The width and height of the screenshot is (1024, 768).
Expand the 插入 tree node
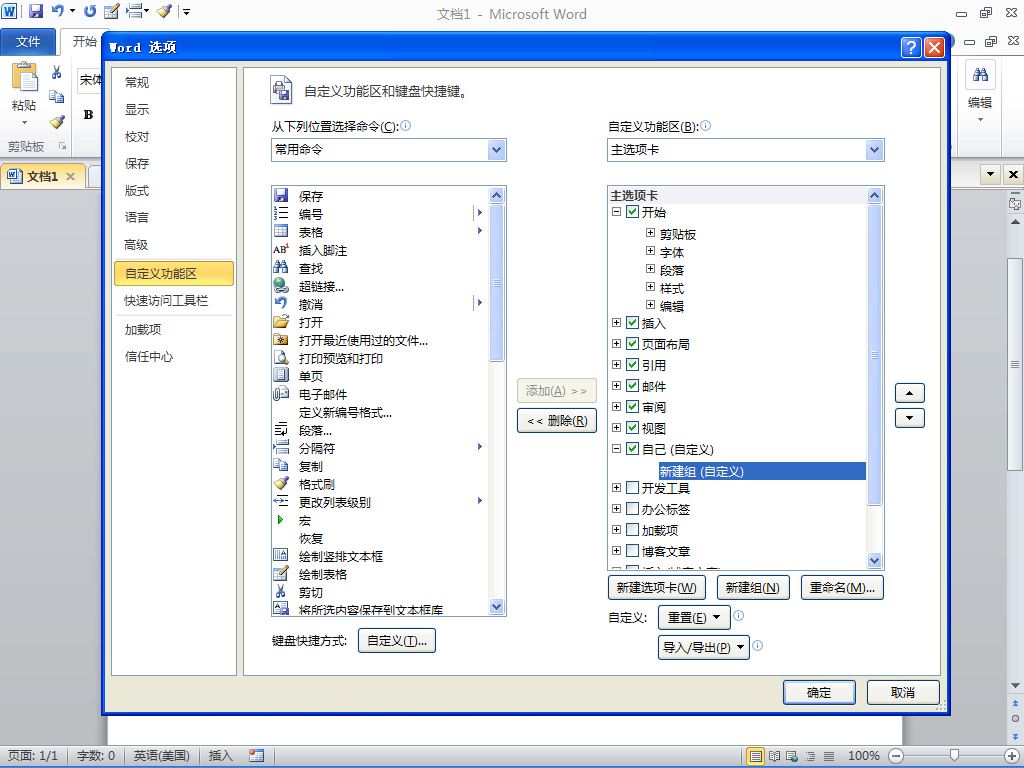(x=616, y=323)
